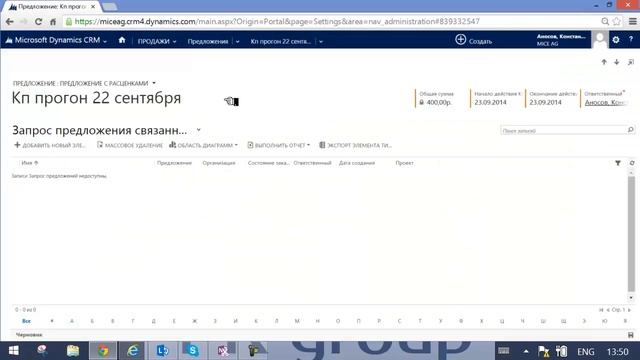This screenshot has height=360, width=640.
Task: Open Internet Explorer from taskbar
Action: [x=133, y=351]
